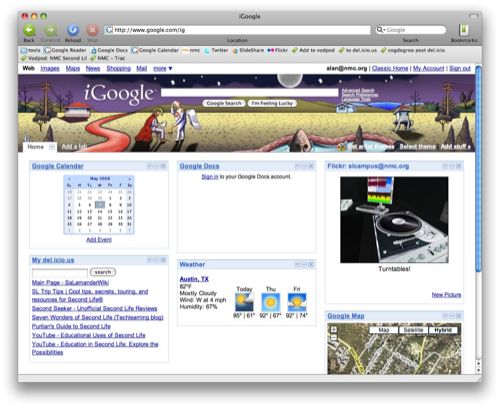Click 'Add stuff' link
This screenshot has width=500, height=407.
tap(455, 147)
